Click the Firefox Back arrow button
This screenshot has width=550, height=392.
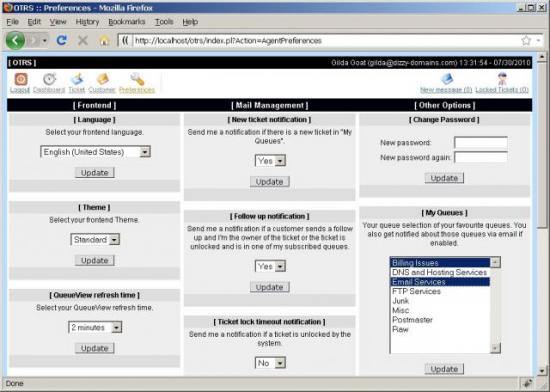click(x=15, y=40)
